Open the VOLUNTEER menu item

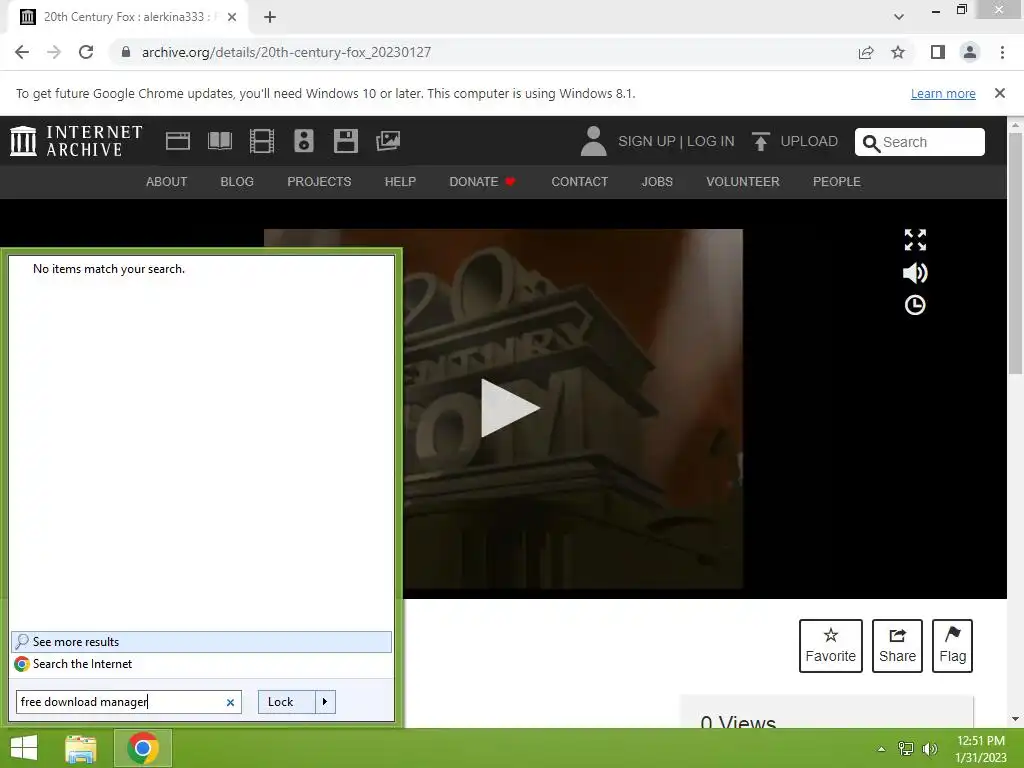[x=743, y=182]
